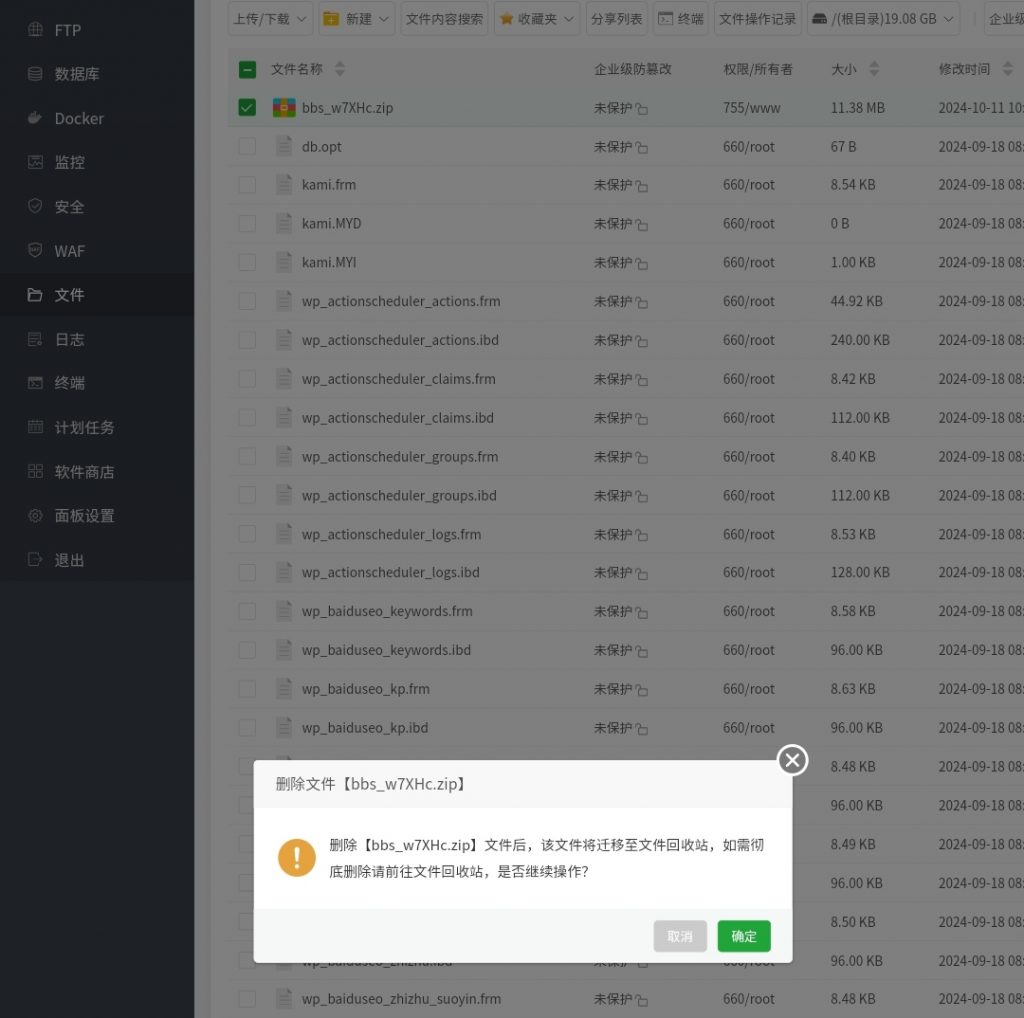Confirm deletion with the 确定 button

[x=744, y=937]
